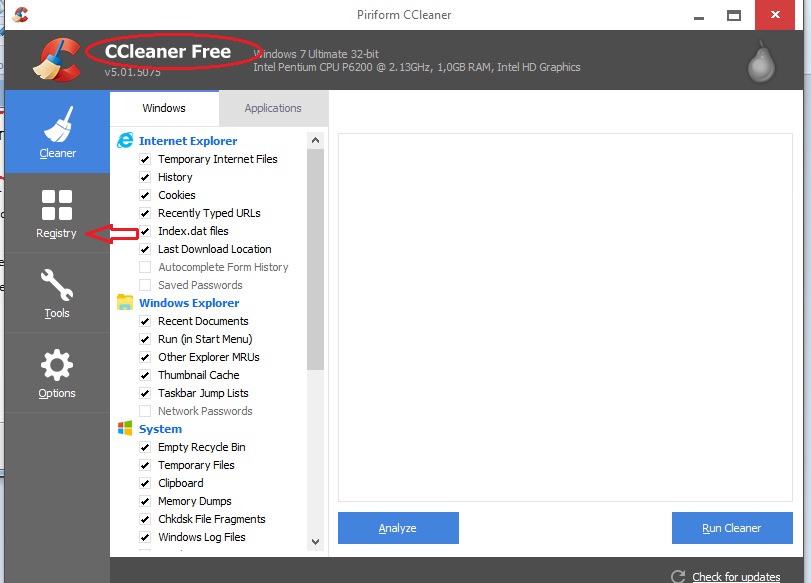811x583 pixels.
Task: Enable Autocomplete Form History
Action: [145, 267]
